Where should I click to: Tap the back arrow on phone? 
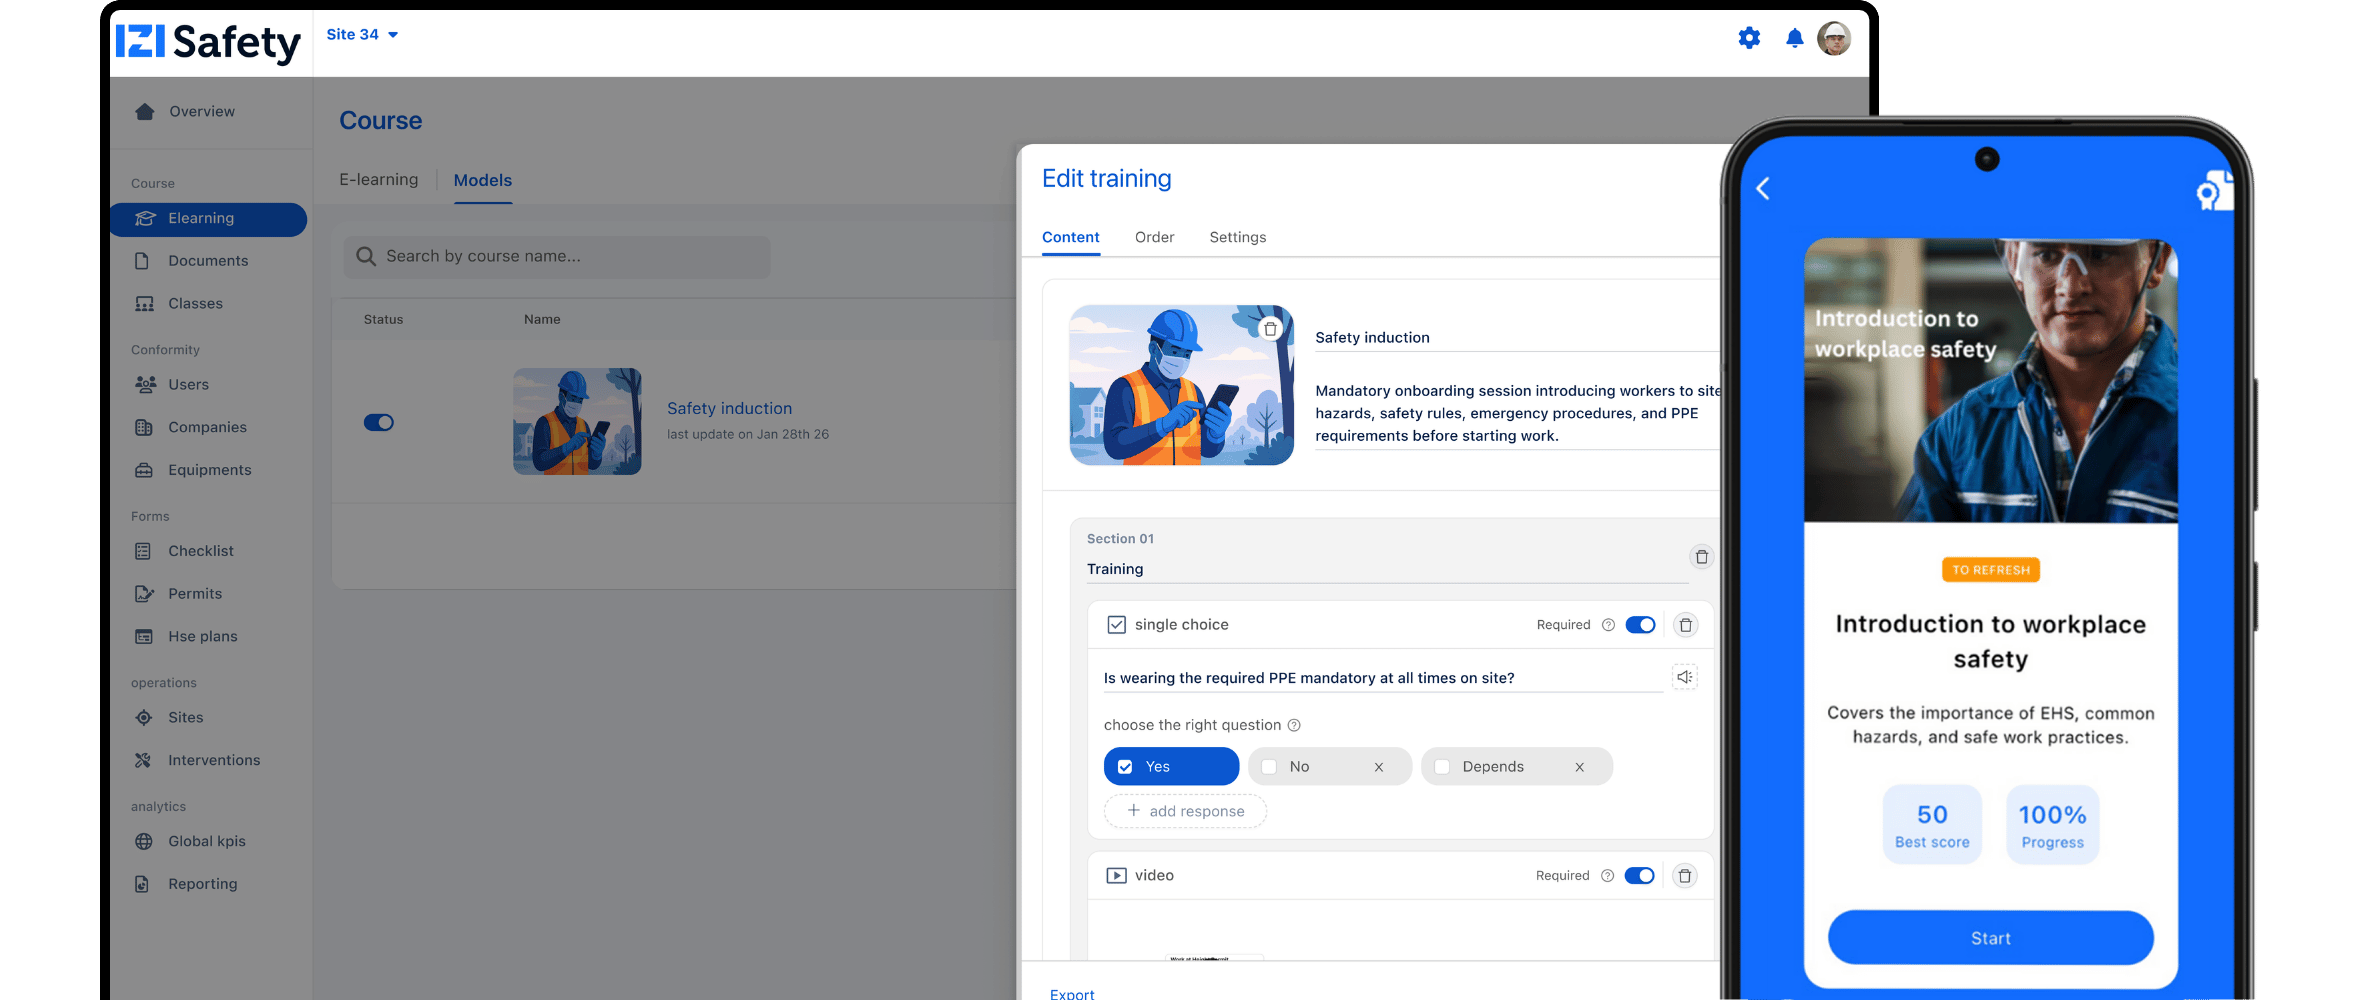pyautogui.click(x=1763, y=188)
